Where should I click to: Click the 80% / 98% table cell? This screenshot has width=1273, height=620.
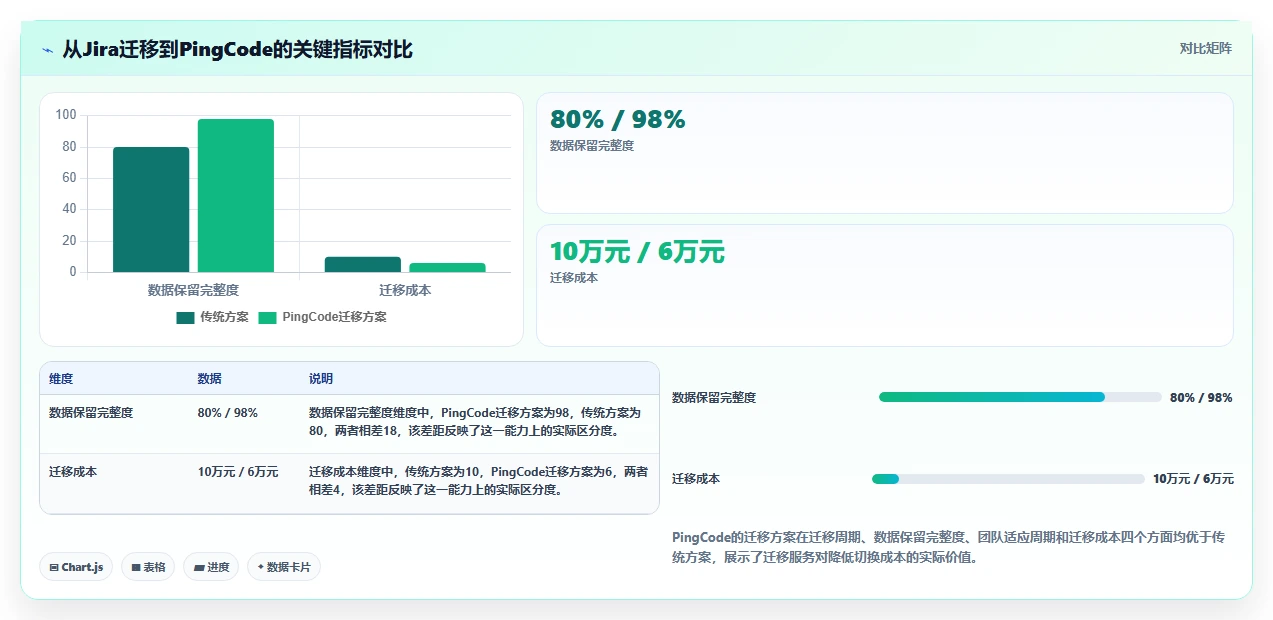pyautogui.click(x=228, y=412)
